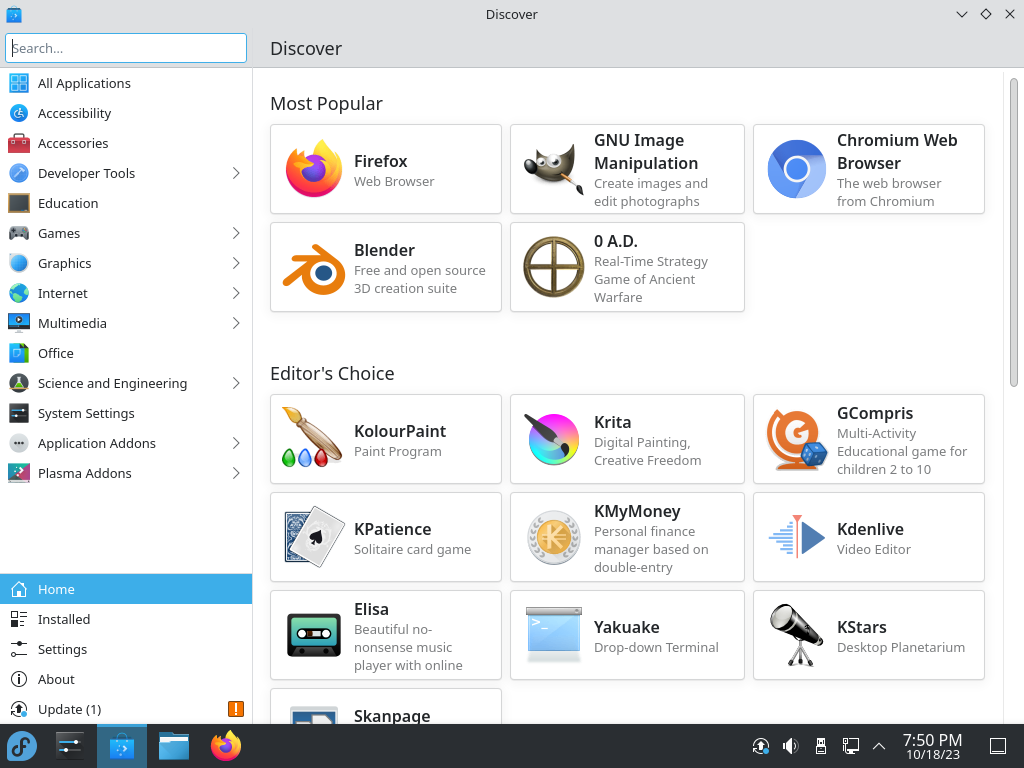Click the show desktop button
The image size is (1024, 768).
click(998, 746)
